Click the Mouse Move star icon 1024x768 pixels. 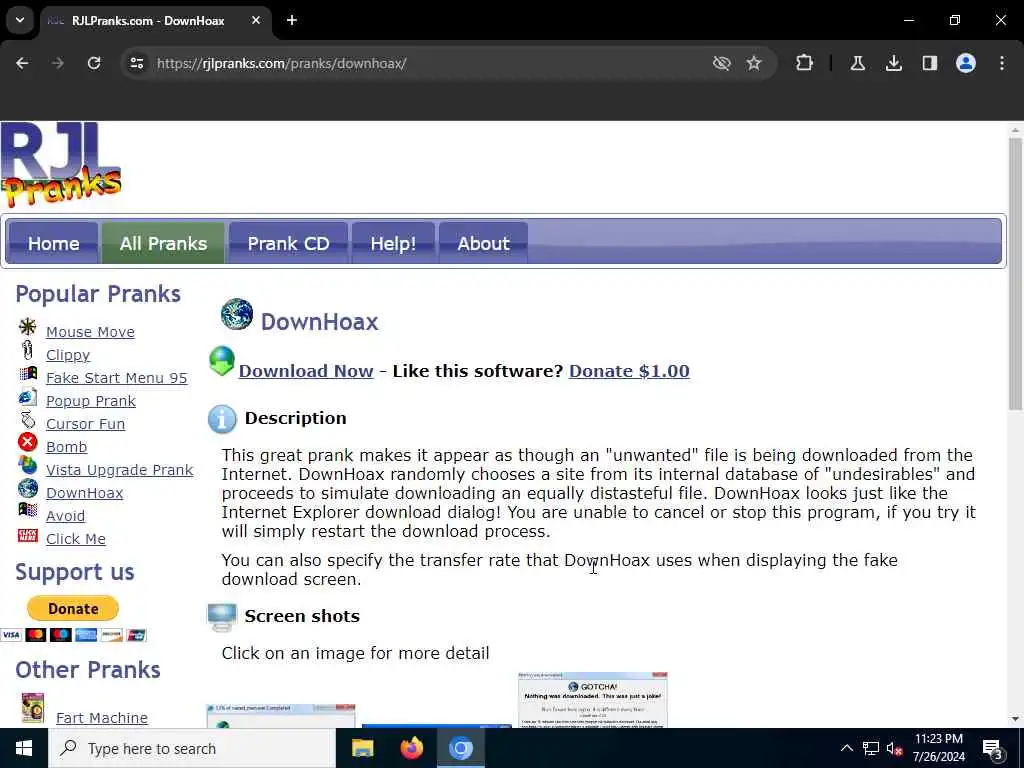pyautogui.click(x=27, y=326)
